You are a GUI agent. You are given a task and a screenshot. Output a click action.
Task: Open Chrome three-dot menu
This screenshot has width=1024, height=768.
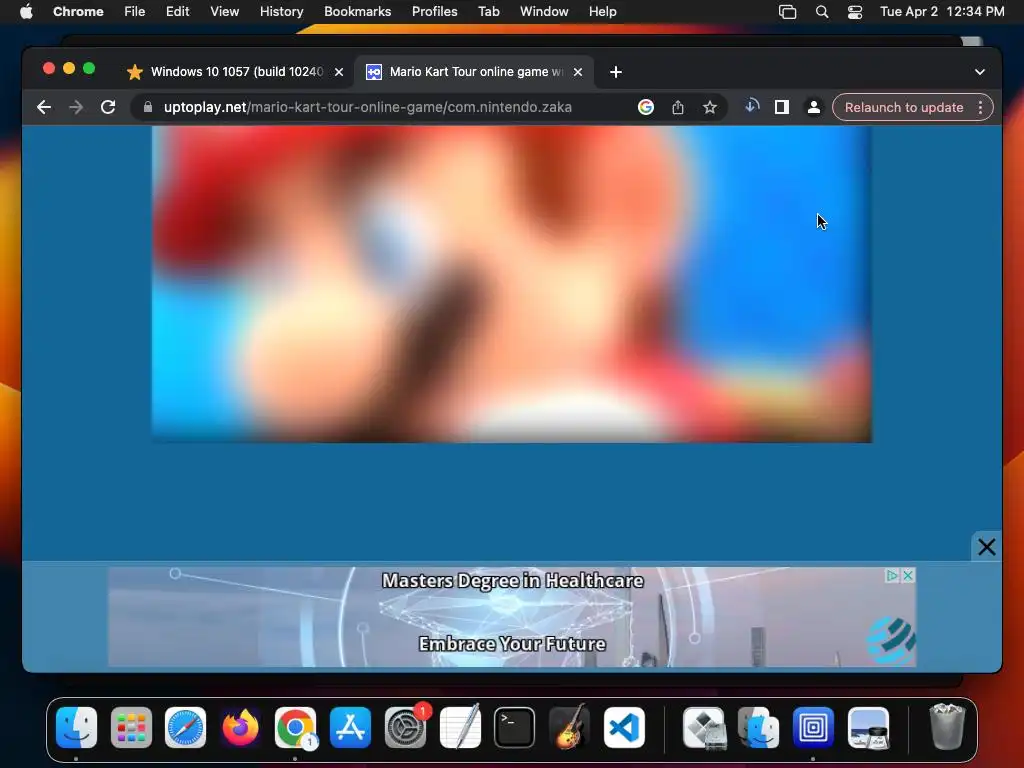[980, 107]
